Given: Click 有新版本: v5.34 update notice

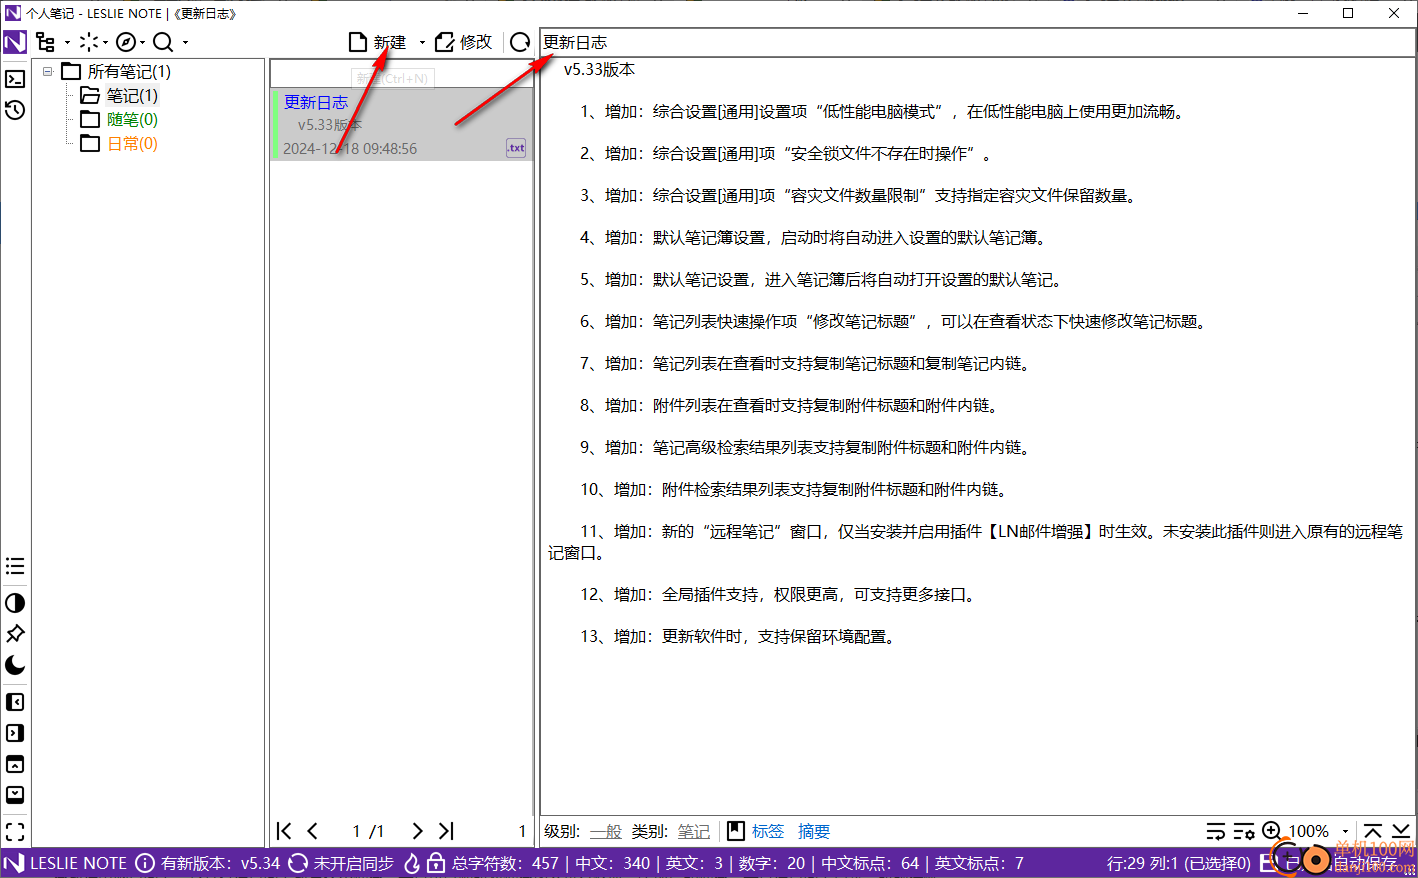Looking at the screenshot, I should (221, 863).
